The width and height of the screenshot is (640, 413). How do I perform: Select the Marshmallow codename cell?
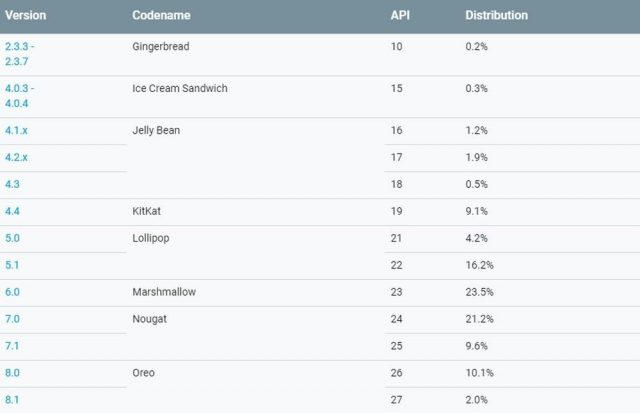pos(163,293)
